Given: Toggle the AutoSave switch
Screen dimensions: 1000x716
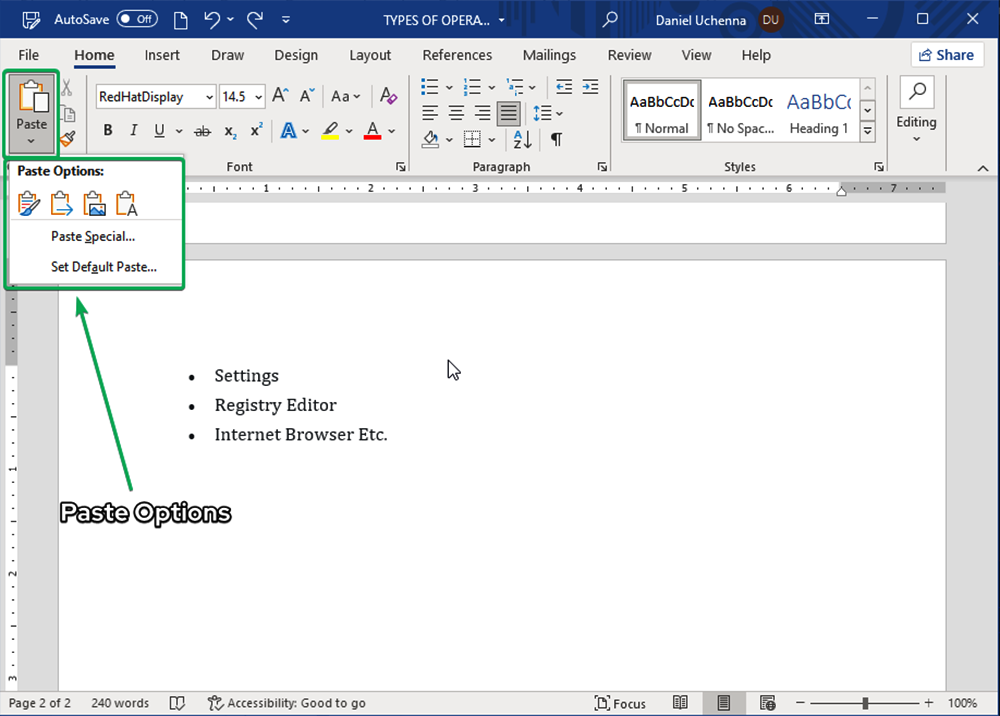Looking at the screenshot, I should tap(137, 19).
